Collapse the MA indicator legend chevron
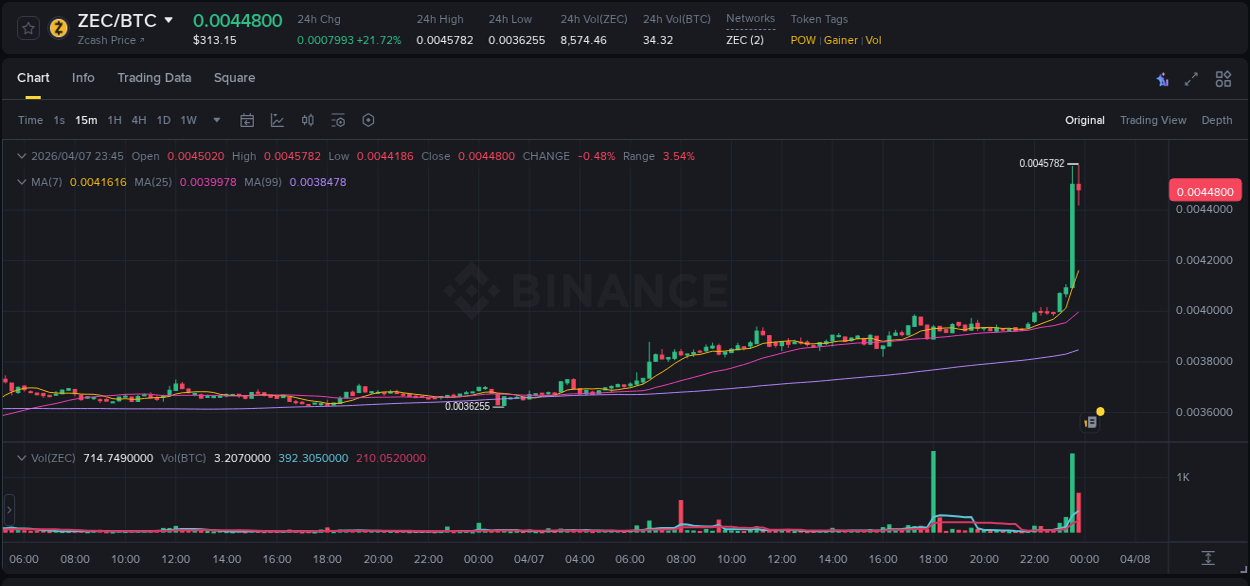The image size is (1250, 586). [x=21, y=182]
